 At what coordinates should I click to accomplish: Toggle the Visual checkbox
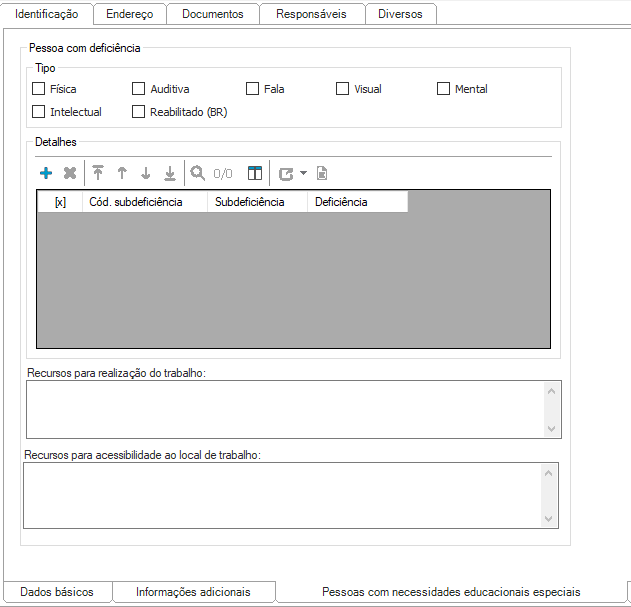(343, 89)
